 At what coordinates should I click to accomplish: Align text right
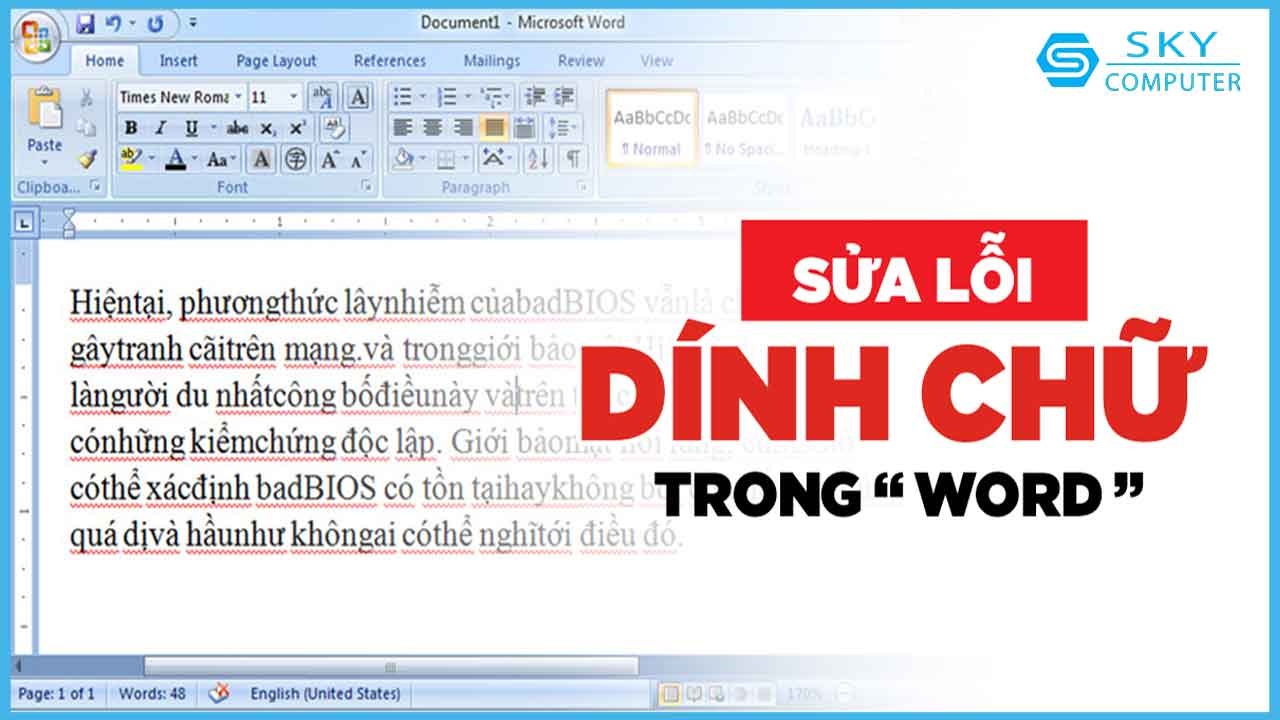pyautogui.click(x=462, y=128)
